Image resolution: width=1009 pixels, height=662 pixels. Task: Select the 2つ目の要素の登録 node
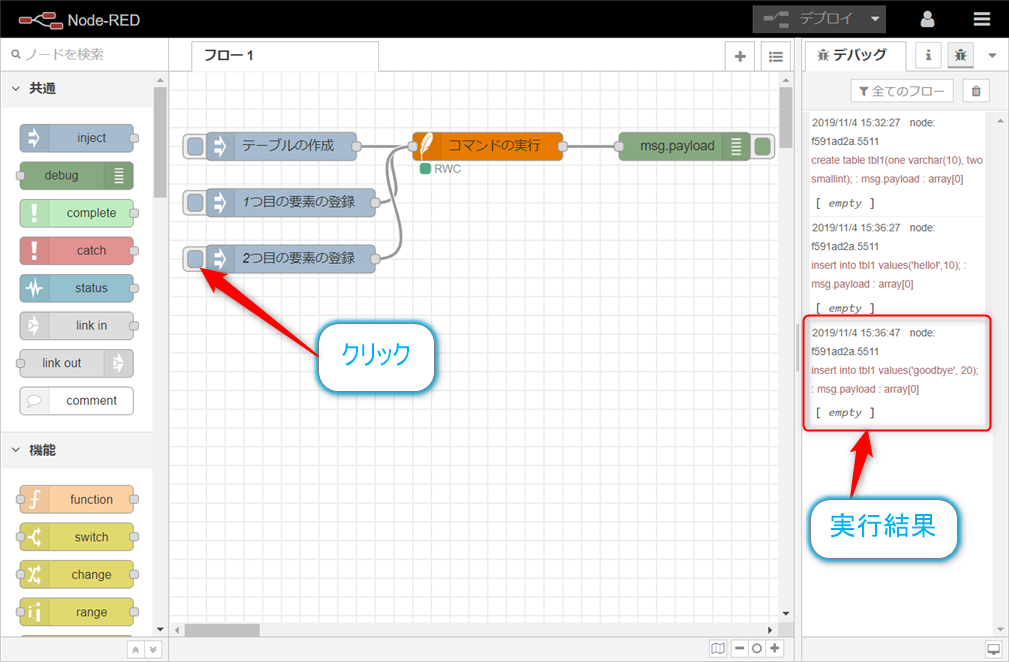(x=291, y=259)
